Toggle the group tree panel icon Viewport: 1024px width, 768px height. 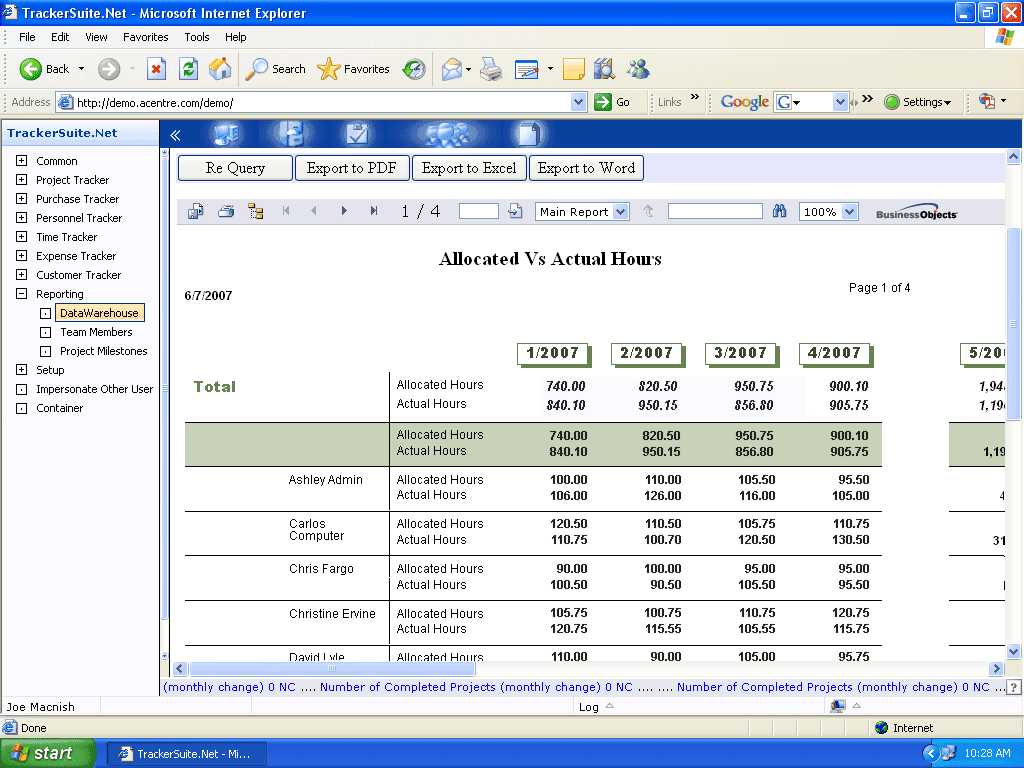point(256,211)
